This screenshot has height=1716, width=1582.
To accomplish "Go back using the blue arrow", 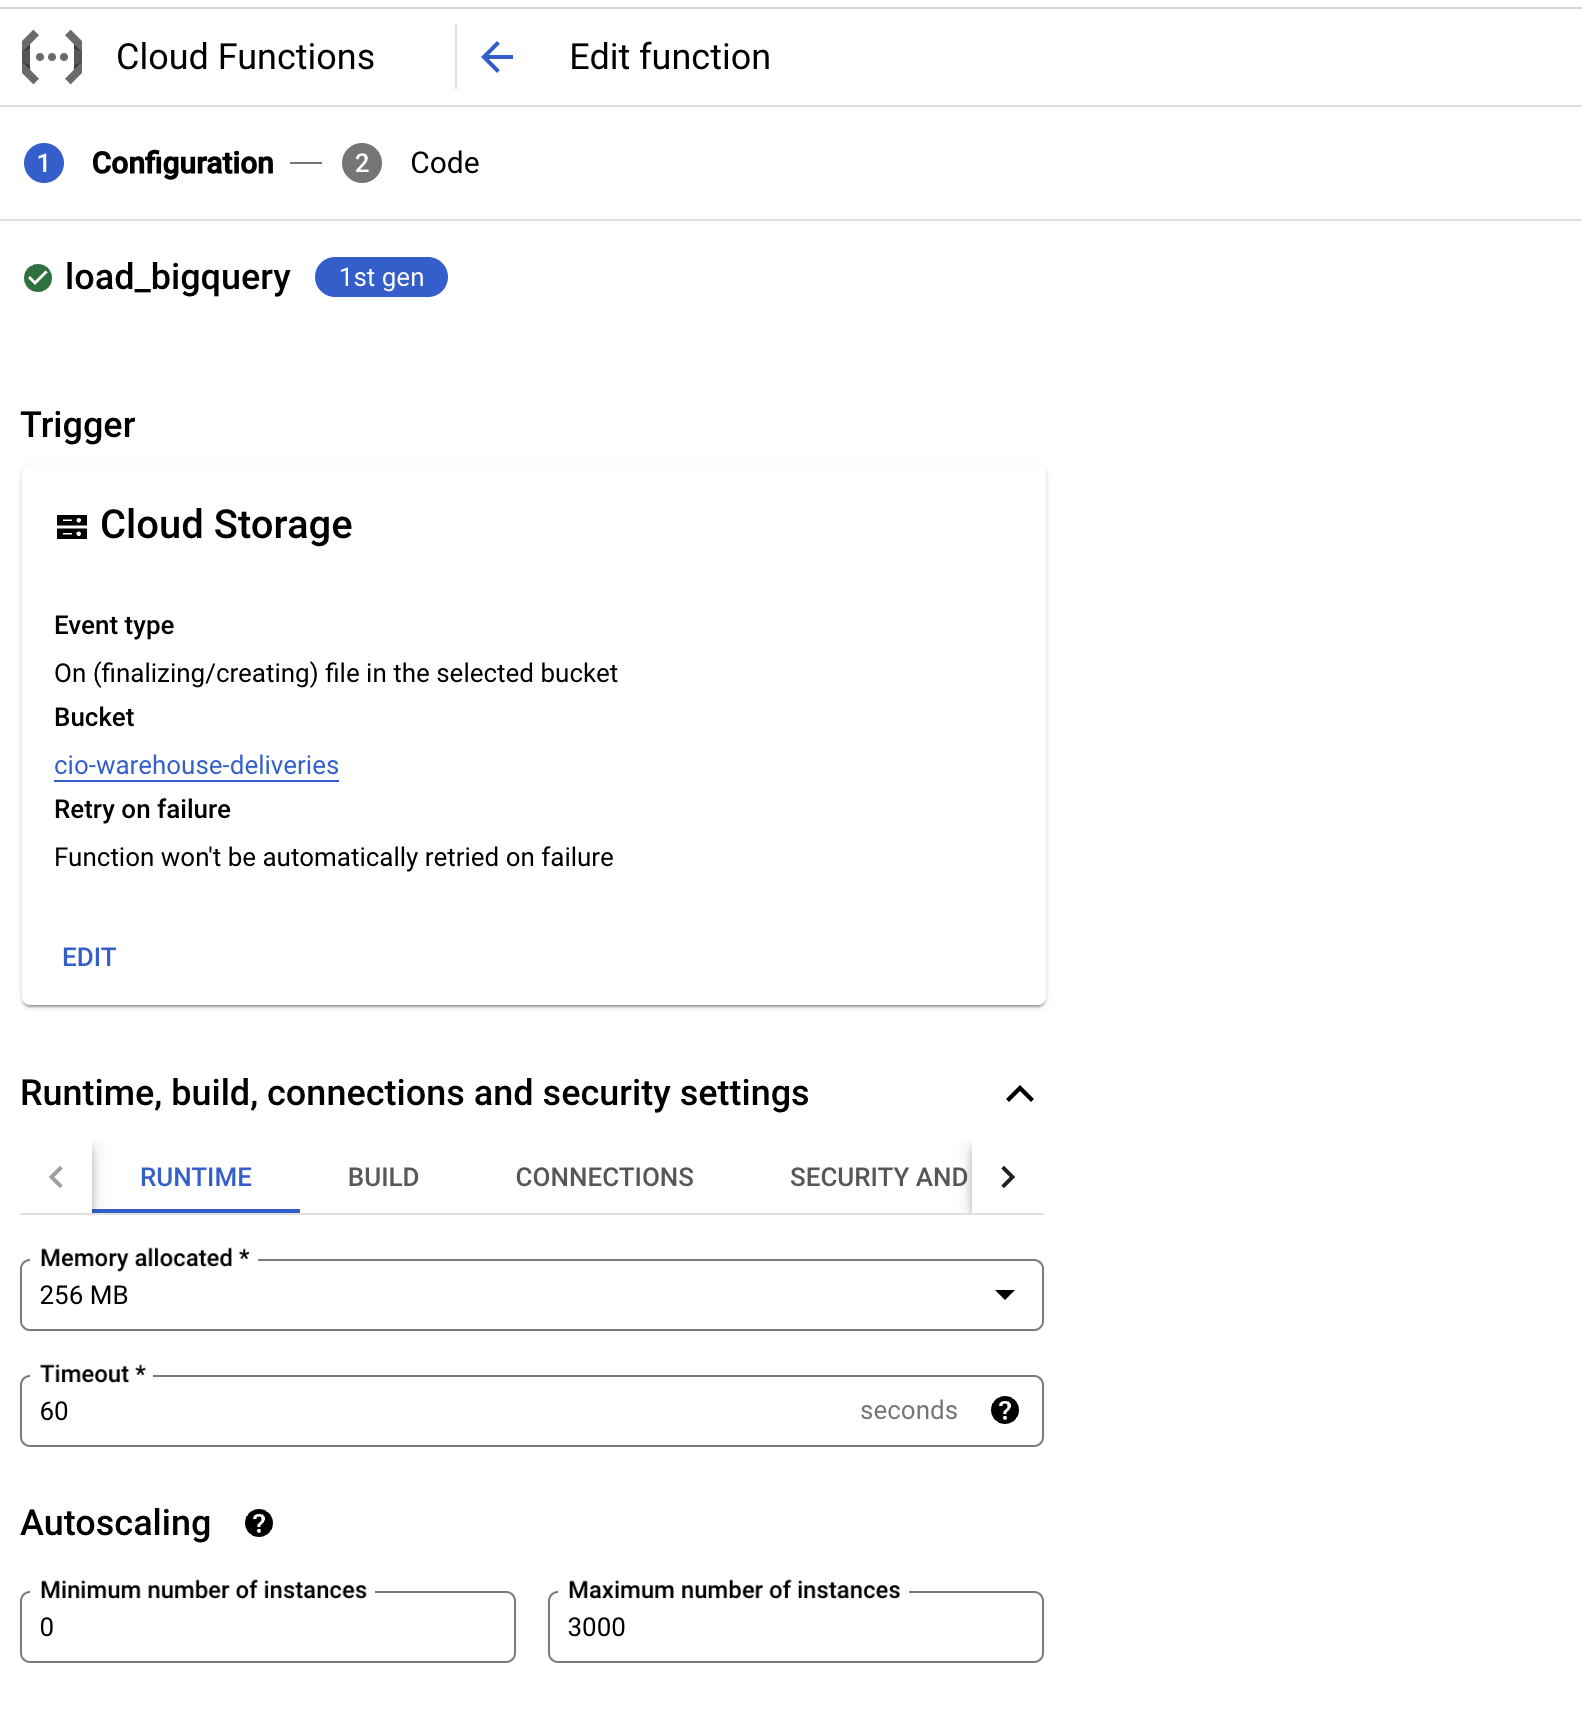I will [497, 57].
